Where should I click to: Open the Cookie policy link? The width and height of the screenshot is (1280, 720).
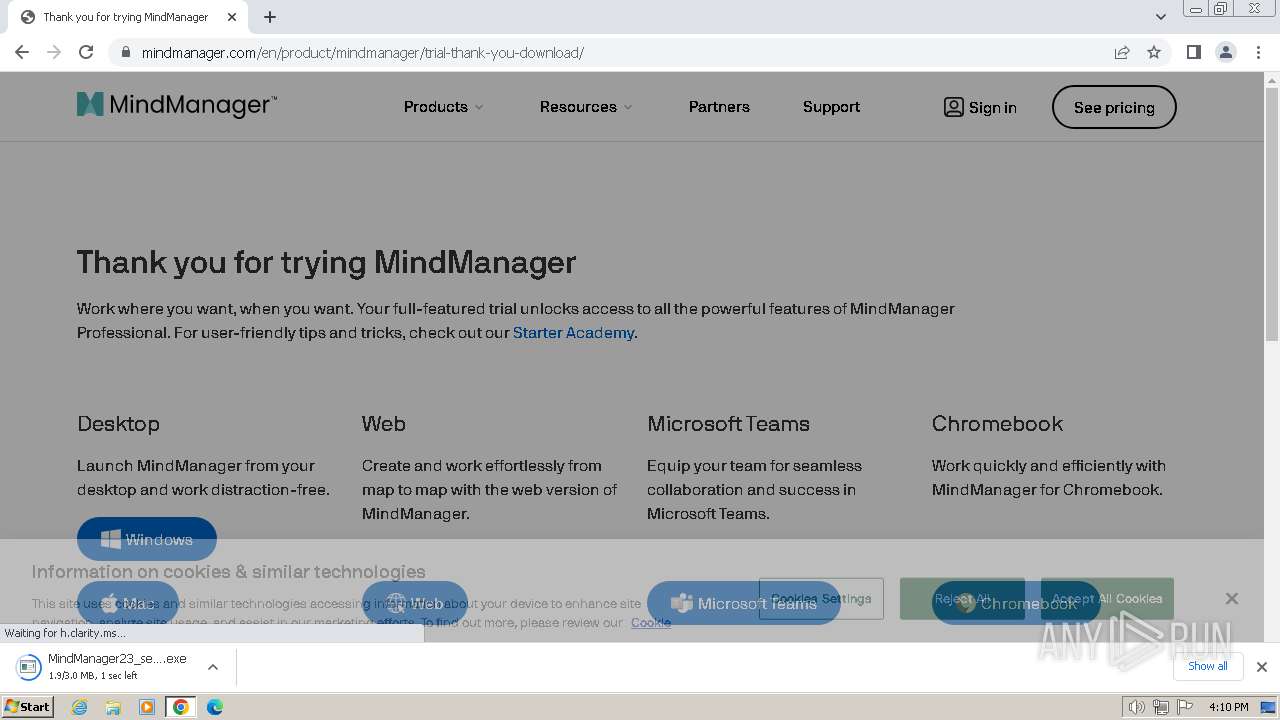(651, 622)
